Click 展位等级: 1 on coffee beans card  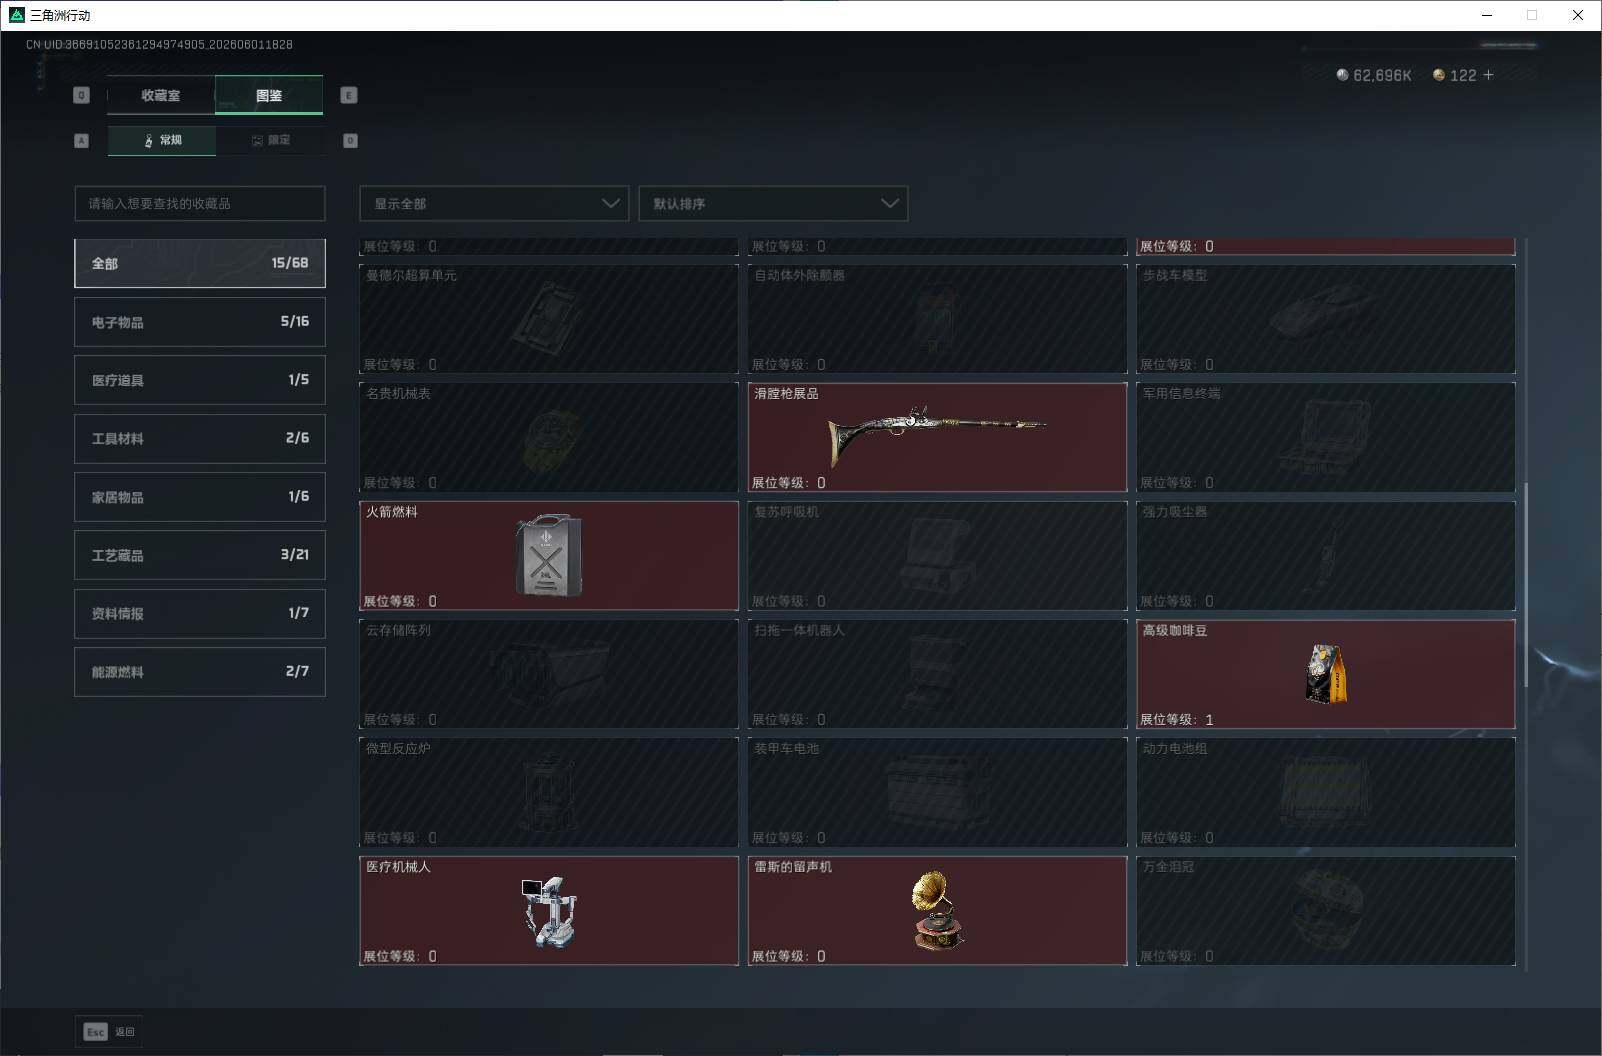1176,719
